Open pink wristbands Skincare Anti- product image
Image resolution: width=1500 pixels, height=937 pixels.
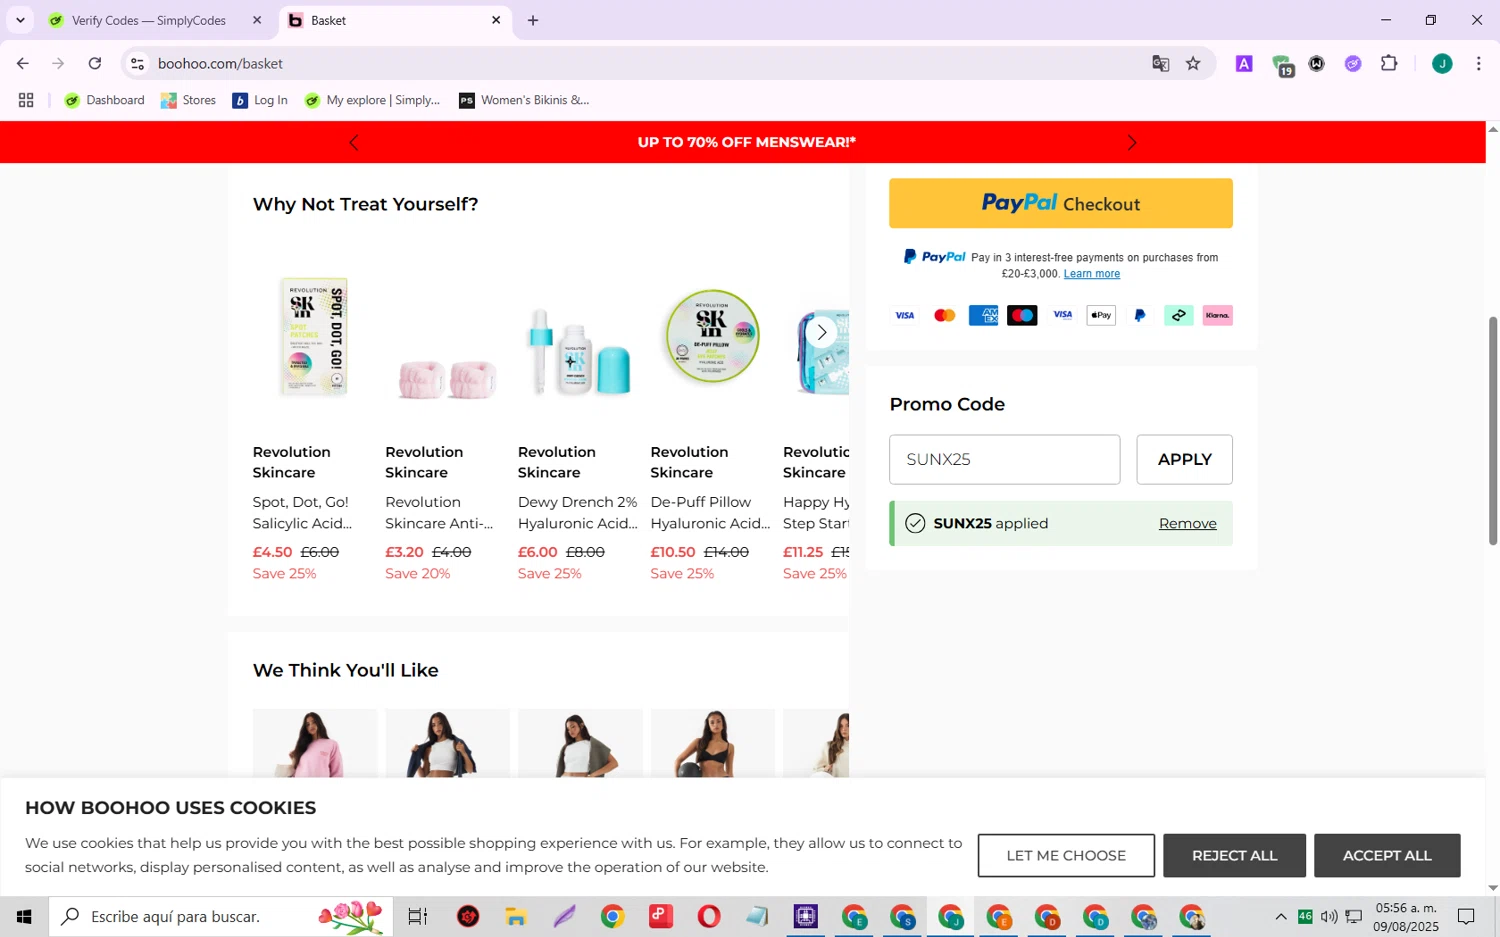[x=447, y=378]
